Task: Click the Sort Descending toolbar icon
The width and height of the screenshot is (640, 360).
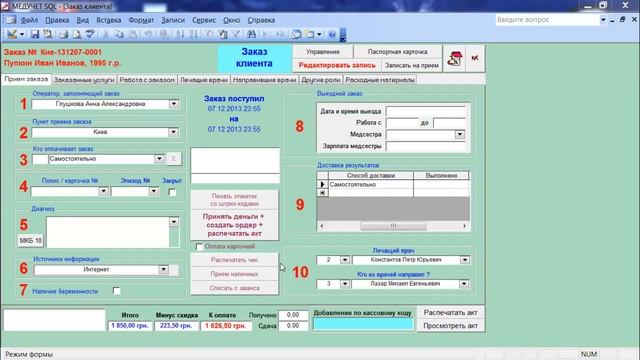Action: click(194, 34)
